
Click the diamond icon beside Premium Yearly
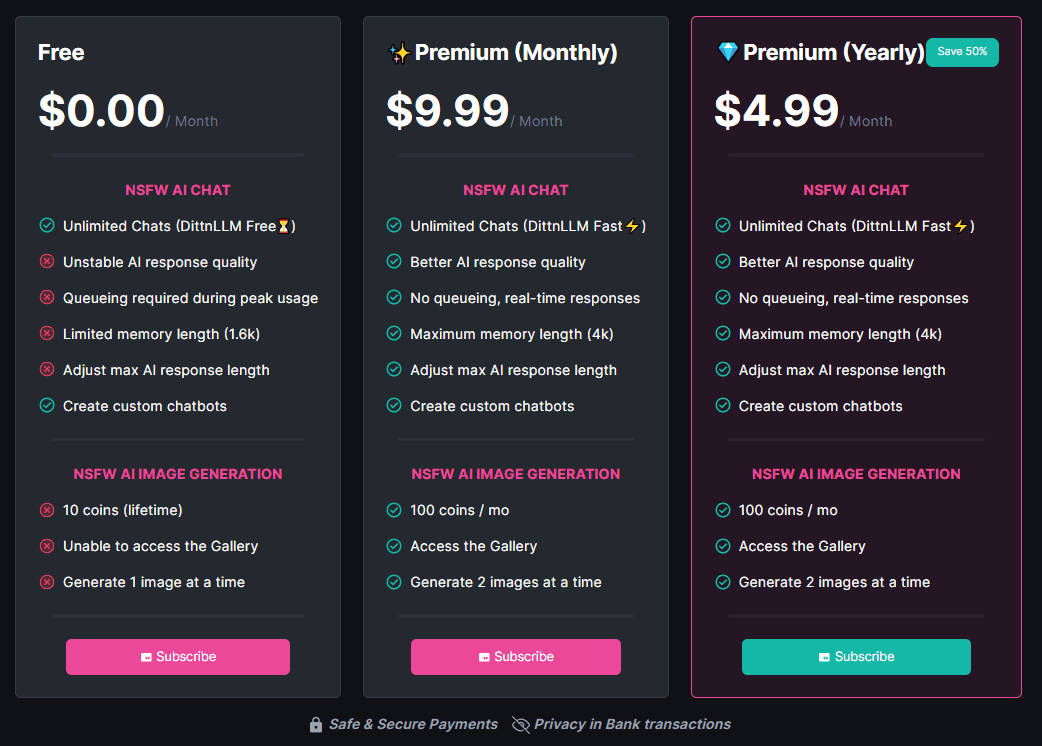coord(728,52)
